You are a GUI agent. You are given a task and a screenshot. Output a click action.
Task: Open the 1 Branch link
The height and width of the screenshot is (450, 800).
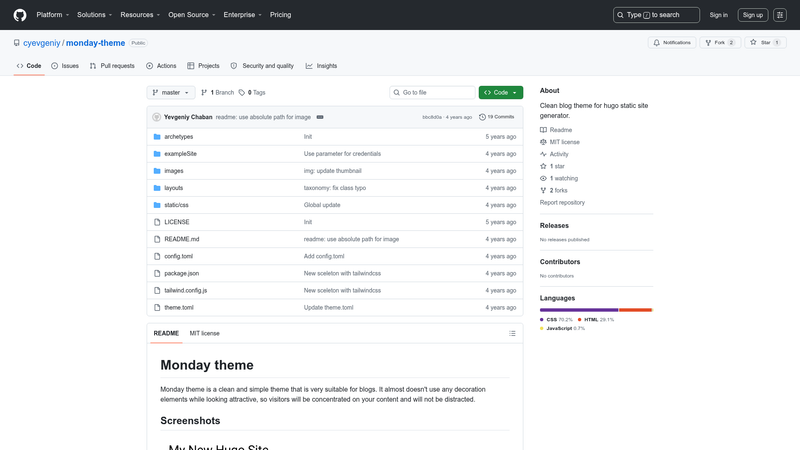(x=217, y=92)
